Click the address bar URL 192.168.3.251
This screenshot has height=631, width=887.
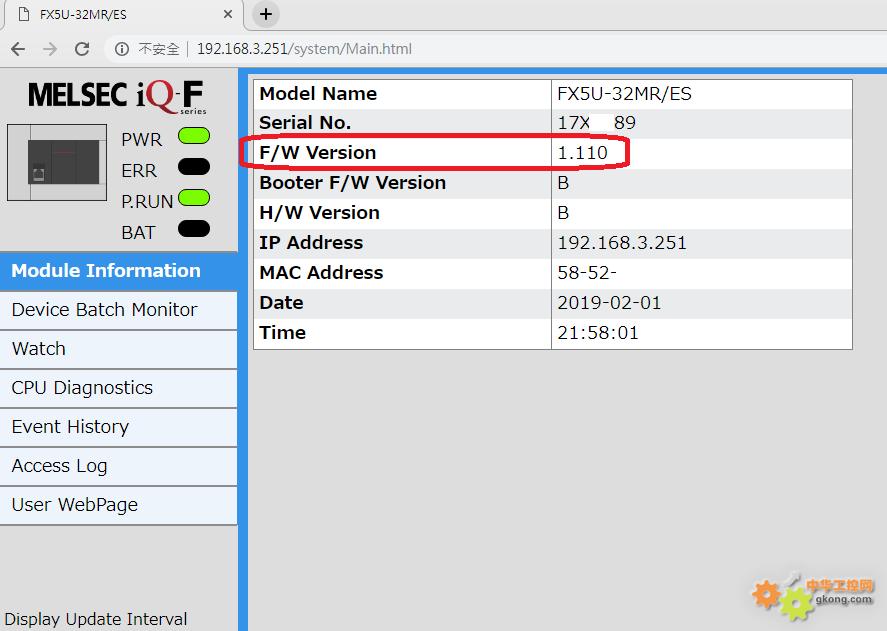coord(304,49)
